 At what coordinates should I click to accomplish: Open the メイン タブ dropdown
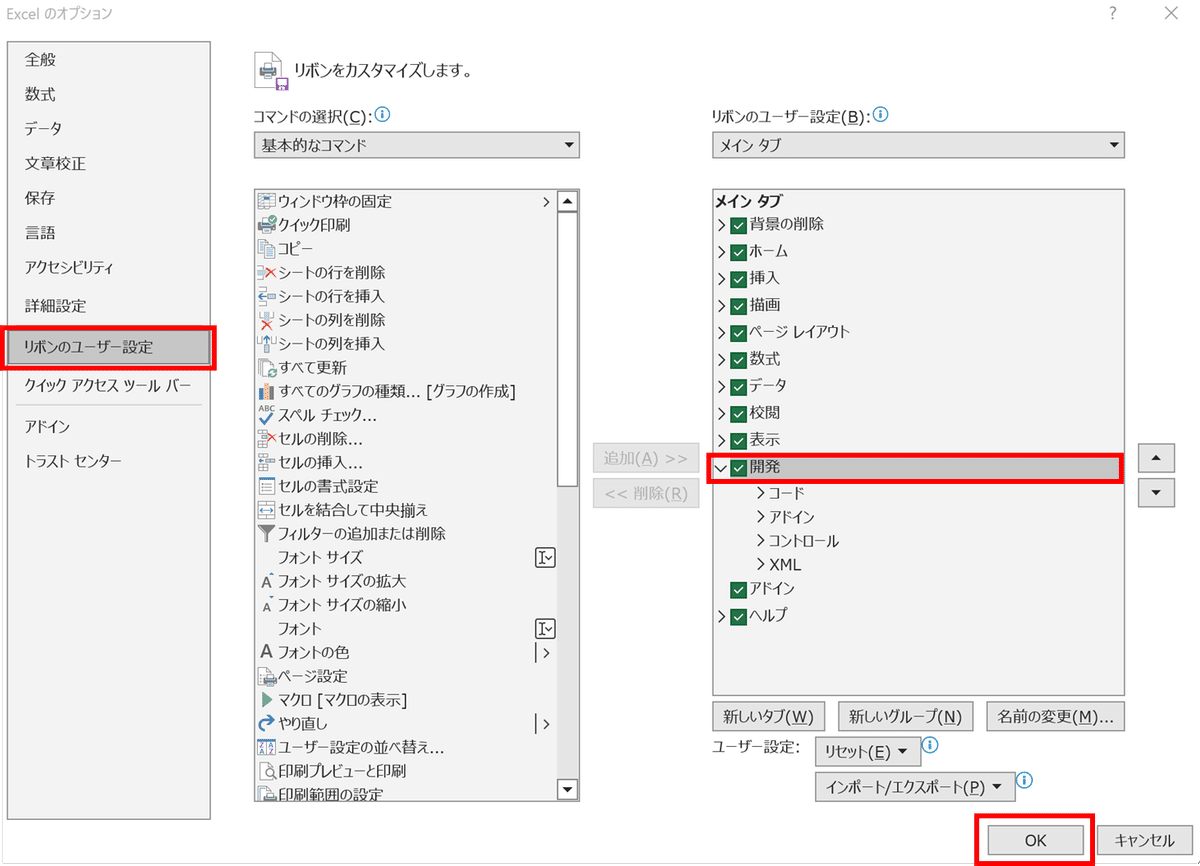coord(918,145)
